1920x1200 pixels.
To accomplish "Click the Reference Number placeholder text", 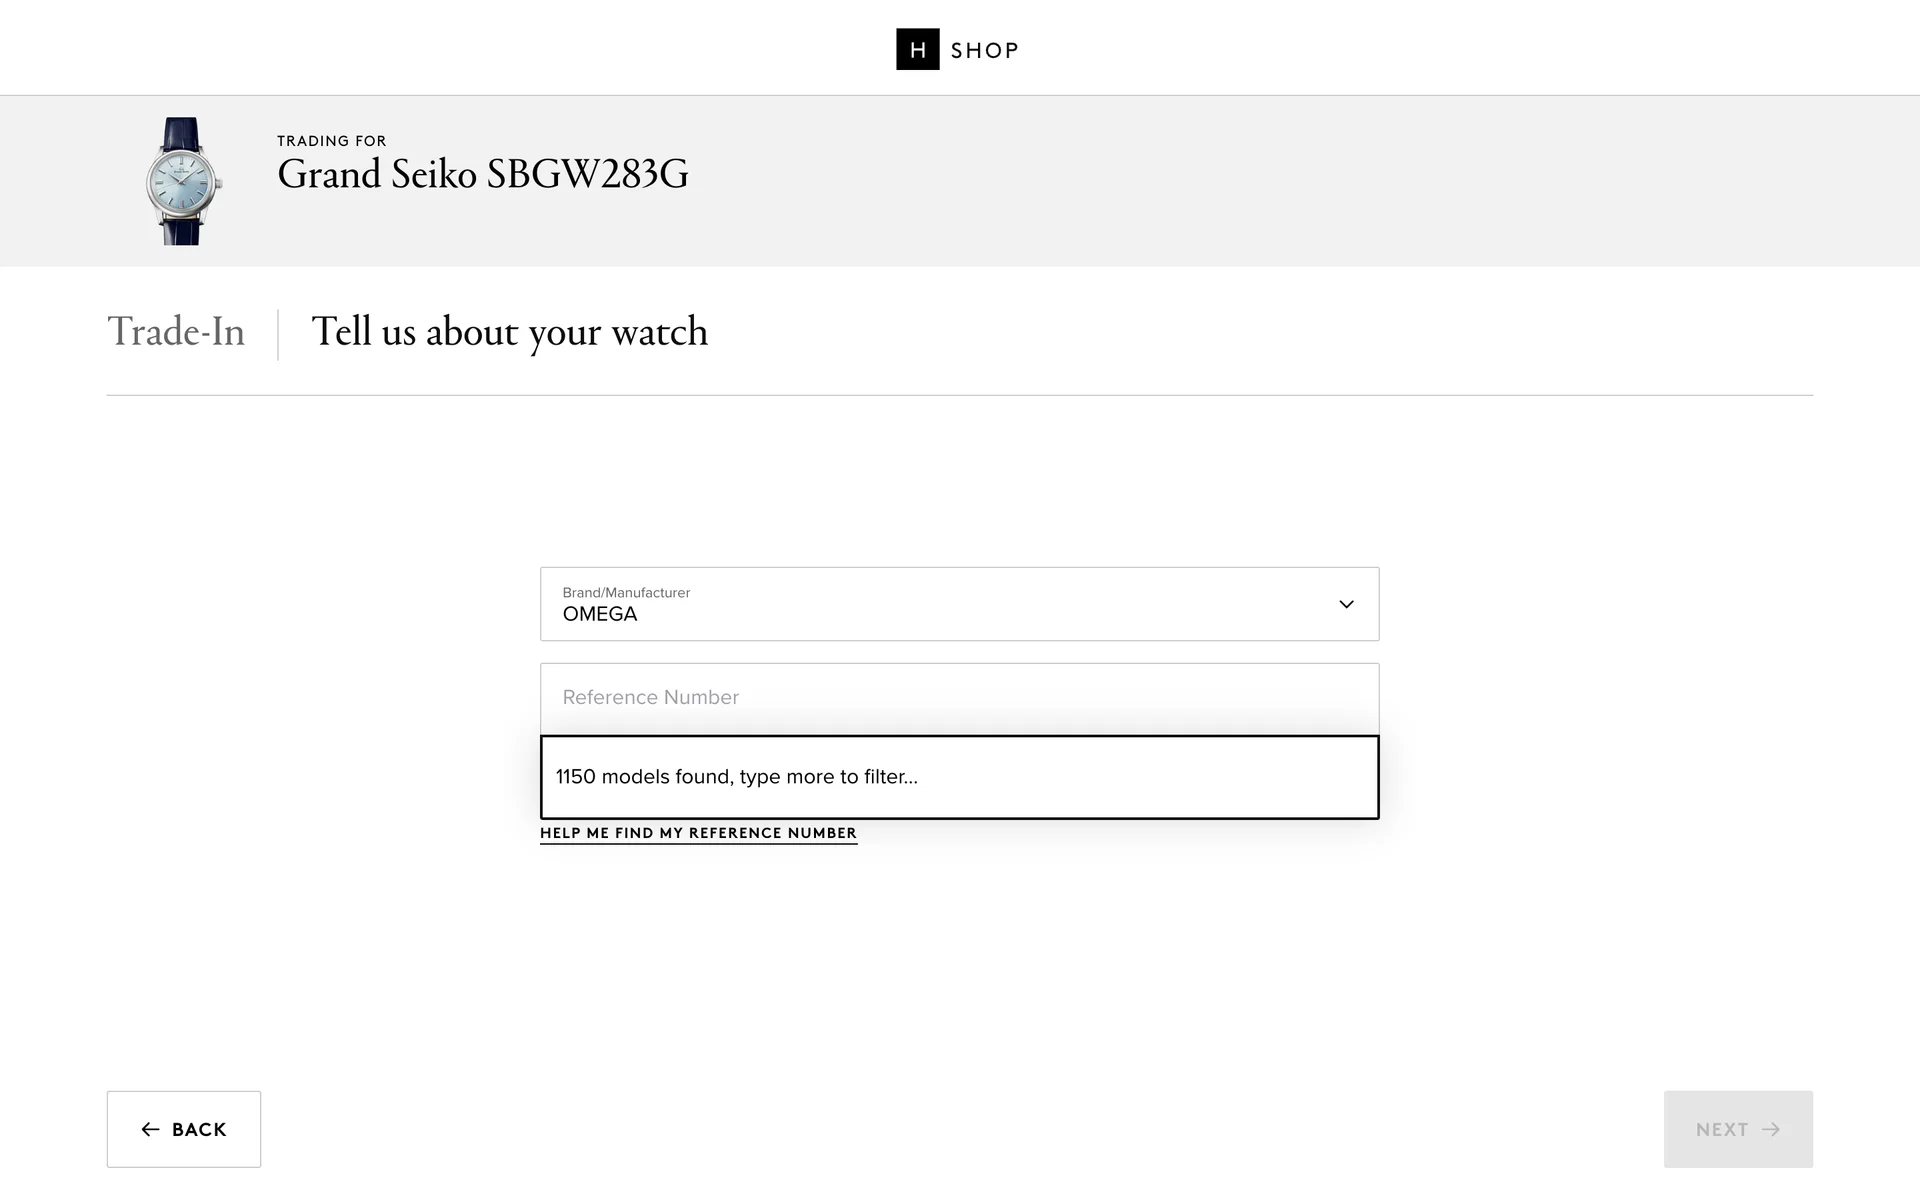I will click(x=650, y=698).
